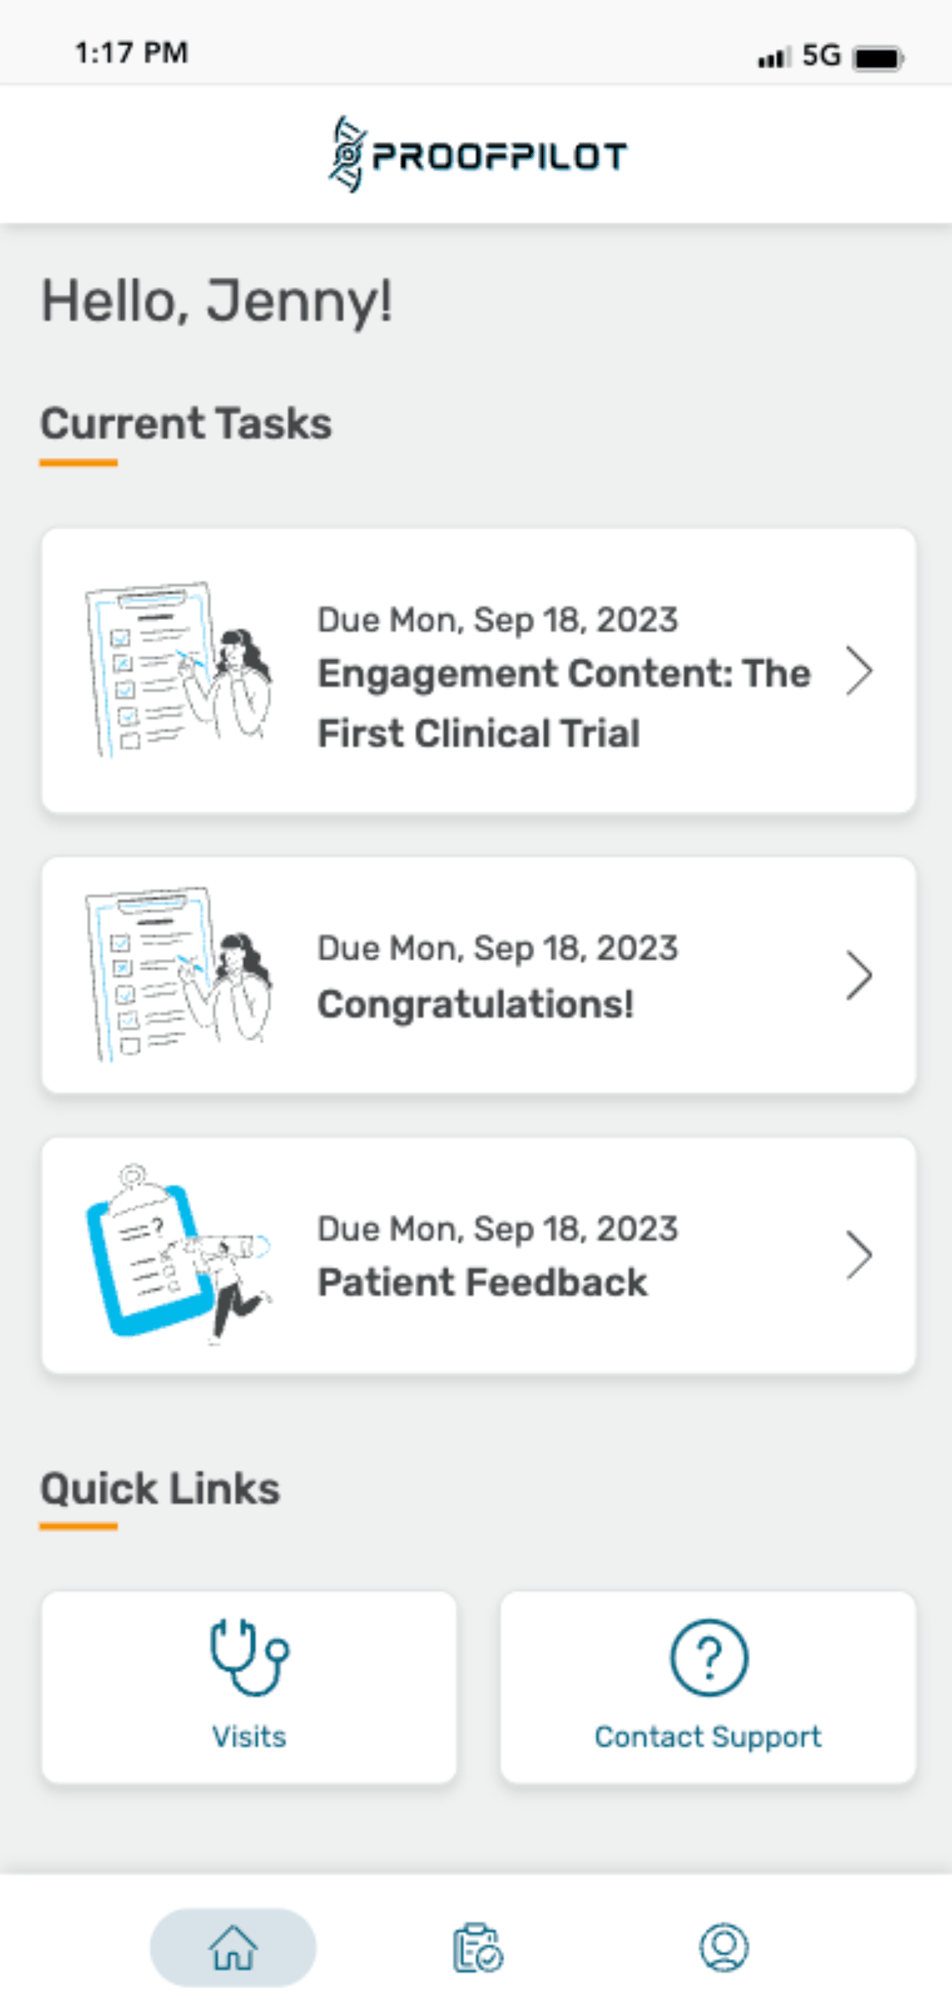The height and width of the screenshot is (2000, 952).
Task: Tap the Current Tasks heading
Action: click(186, 423)
